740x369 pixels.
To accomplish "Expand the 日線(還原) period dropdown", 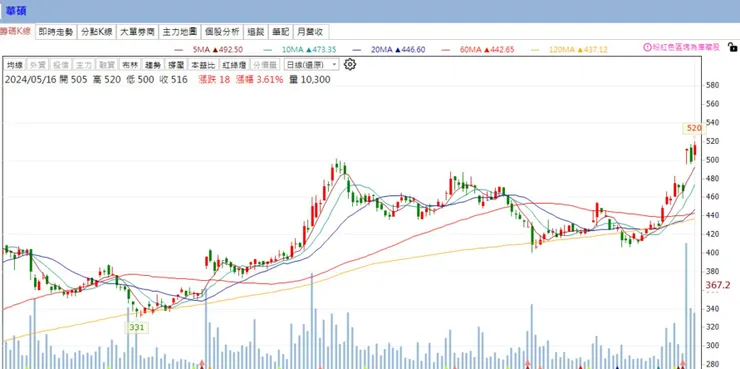I will [x=311, y=65].
